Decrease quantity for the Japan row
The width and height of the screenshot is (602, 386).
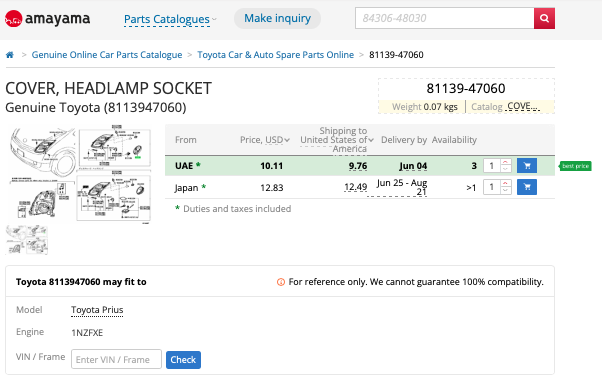coord(506,191)
